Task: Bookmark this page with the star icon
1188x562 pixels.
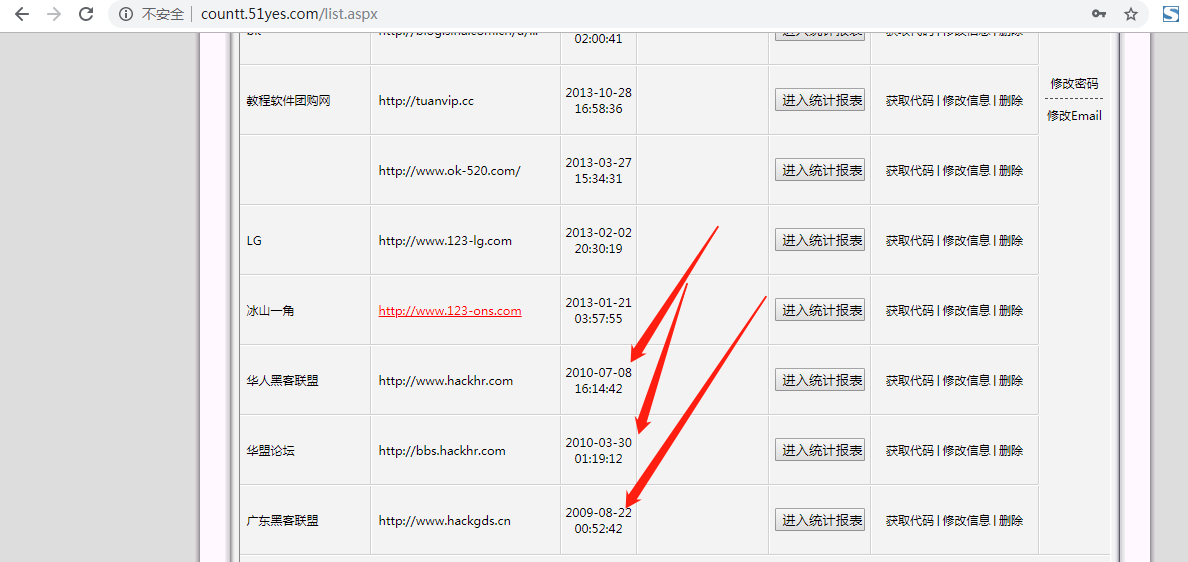Action: (x=1131, y=14)
